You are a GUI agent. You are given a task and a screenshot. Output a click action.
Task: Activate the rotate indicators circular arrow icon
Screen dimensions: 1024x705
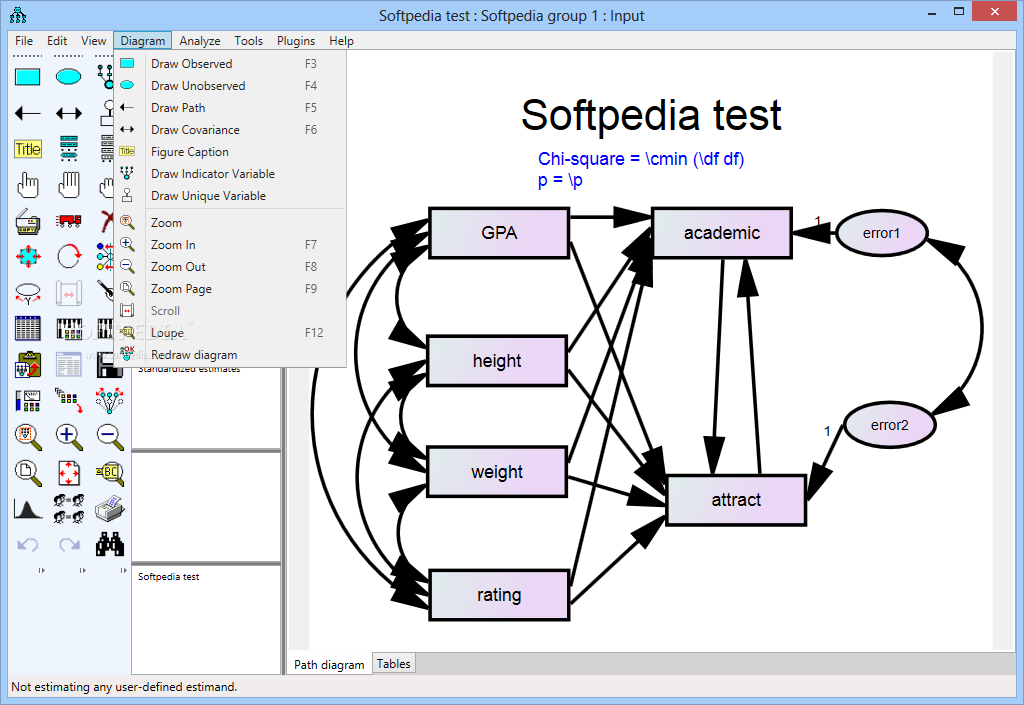click(x=69, y=257)
